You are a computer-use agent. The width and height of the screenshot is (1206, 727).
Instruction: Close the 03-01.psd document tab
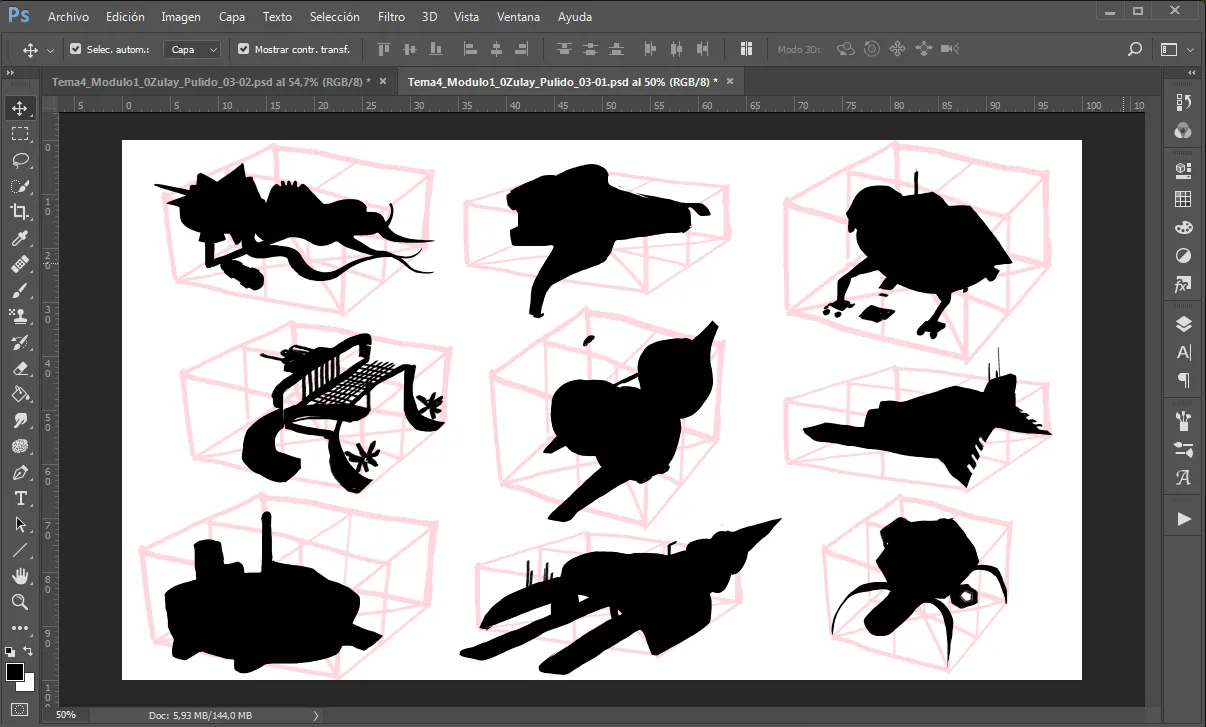point(730,81)
